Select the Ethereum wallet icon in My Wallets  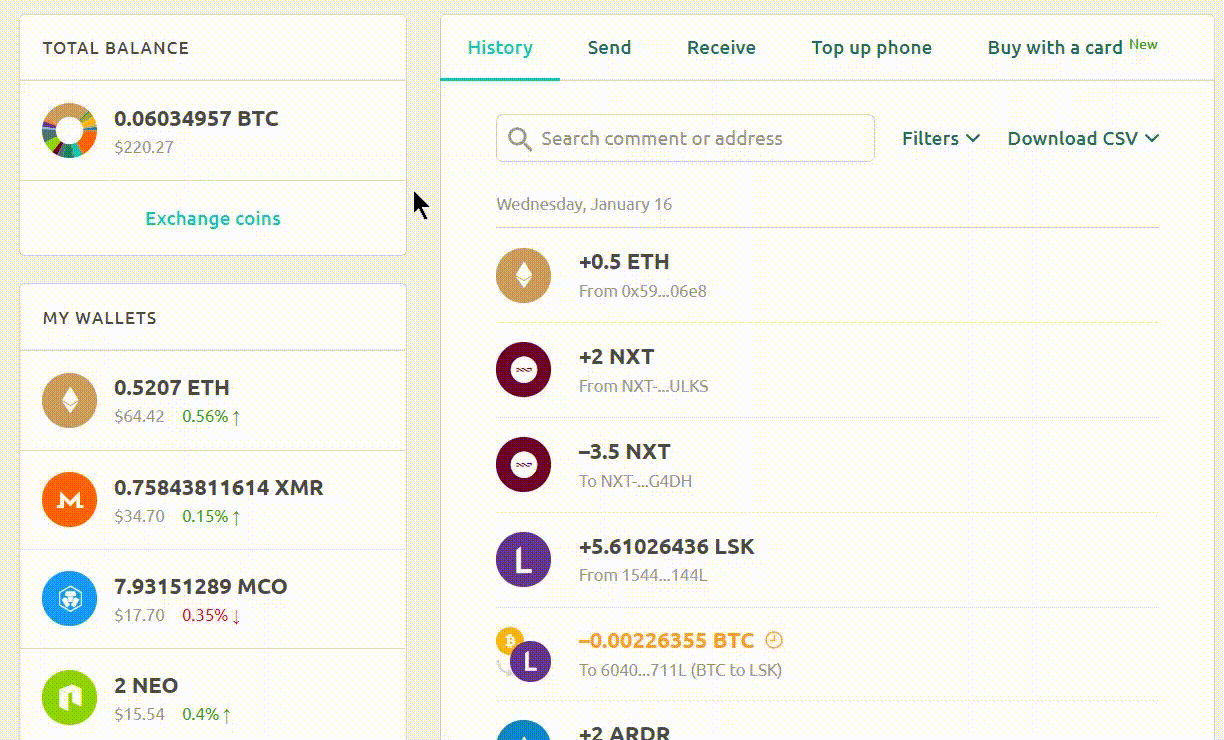click(68, 399)
